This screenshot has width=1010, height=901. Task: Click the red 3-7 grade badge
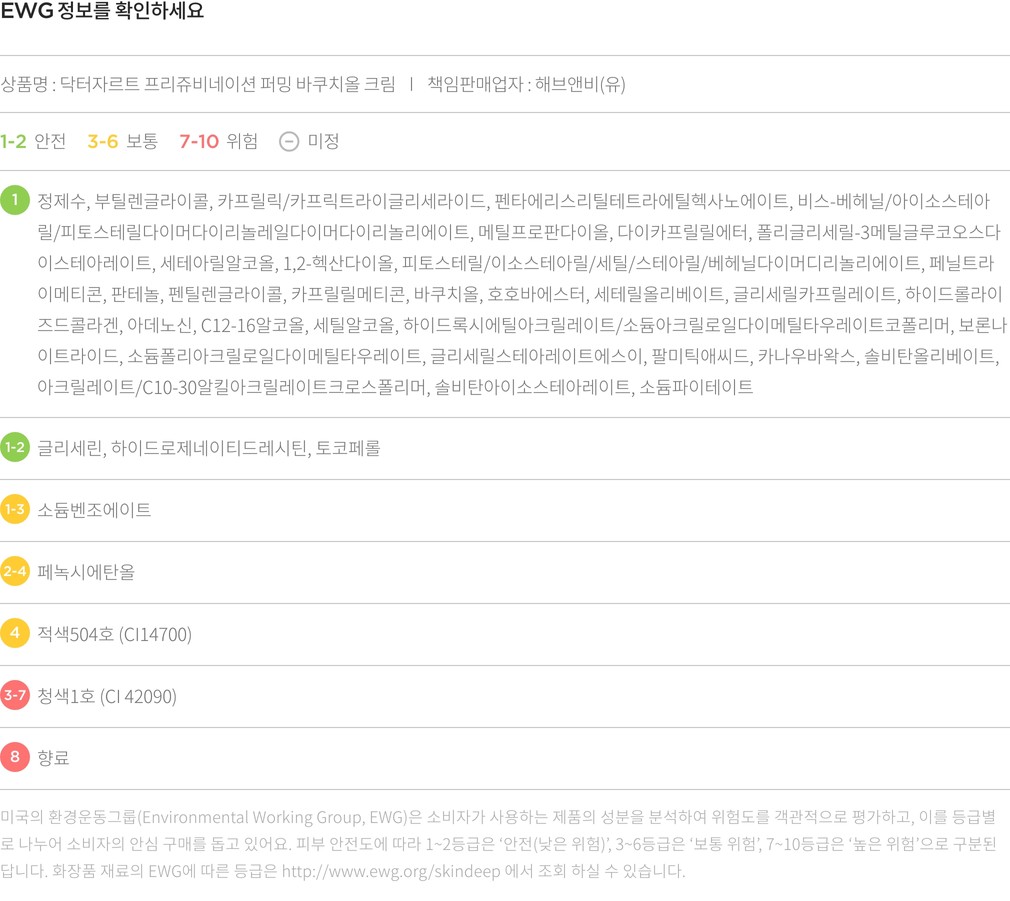click(x=15, y=695)
